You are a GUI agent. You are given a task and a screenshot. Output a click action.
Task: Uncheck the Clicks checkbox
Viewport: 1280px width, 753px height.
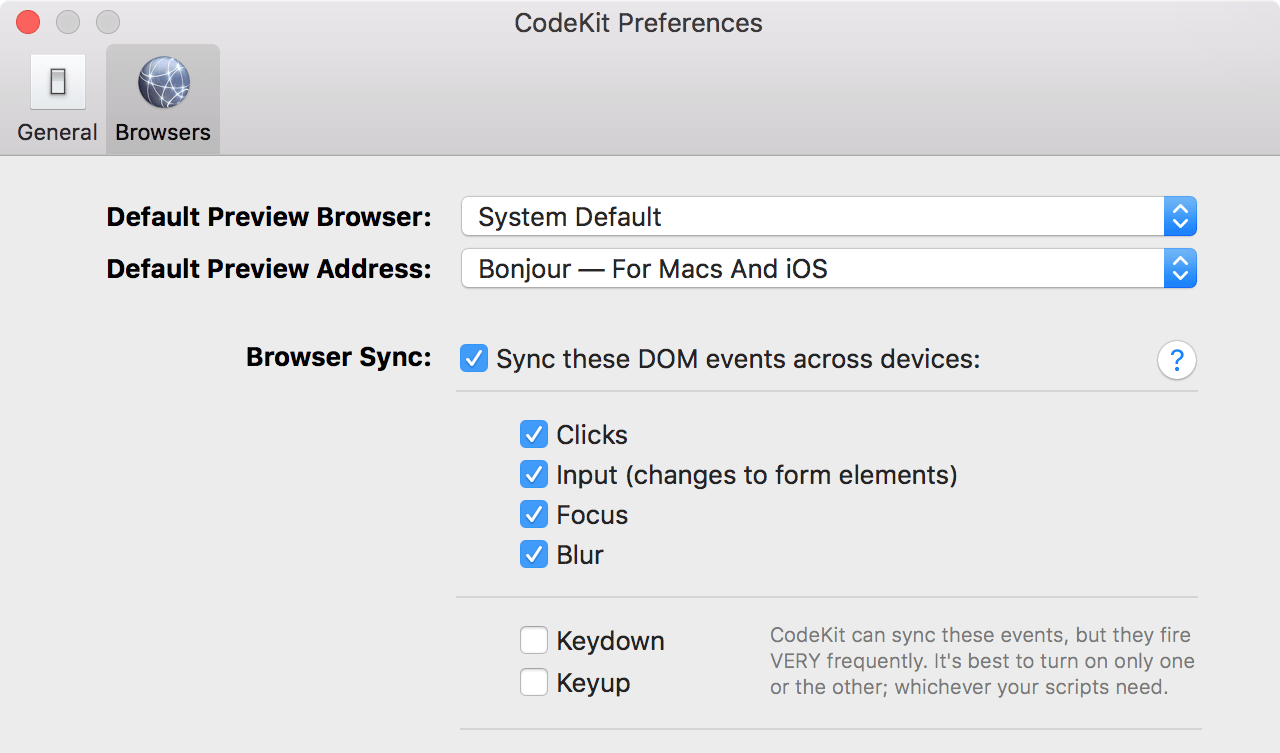[x=534, y=434]
